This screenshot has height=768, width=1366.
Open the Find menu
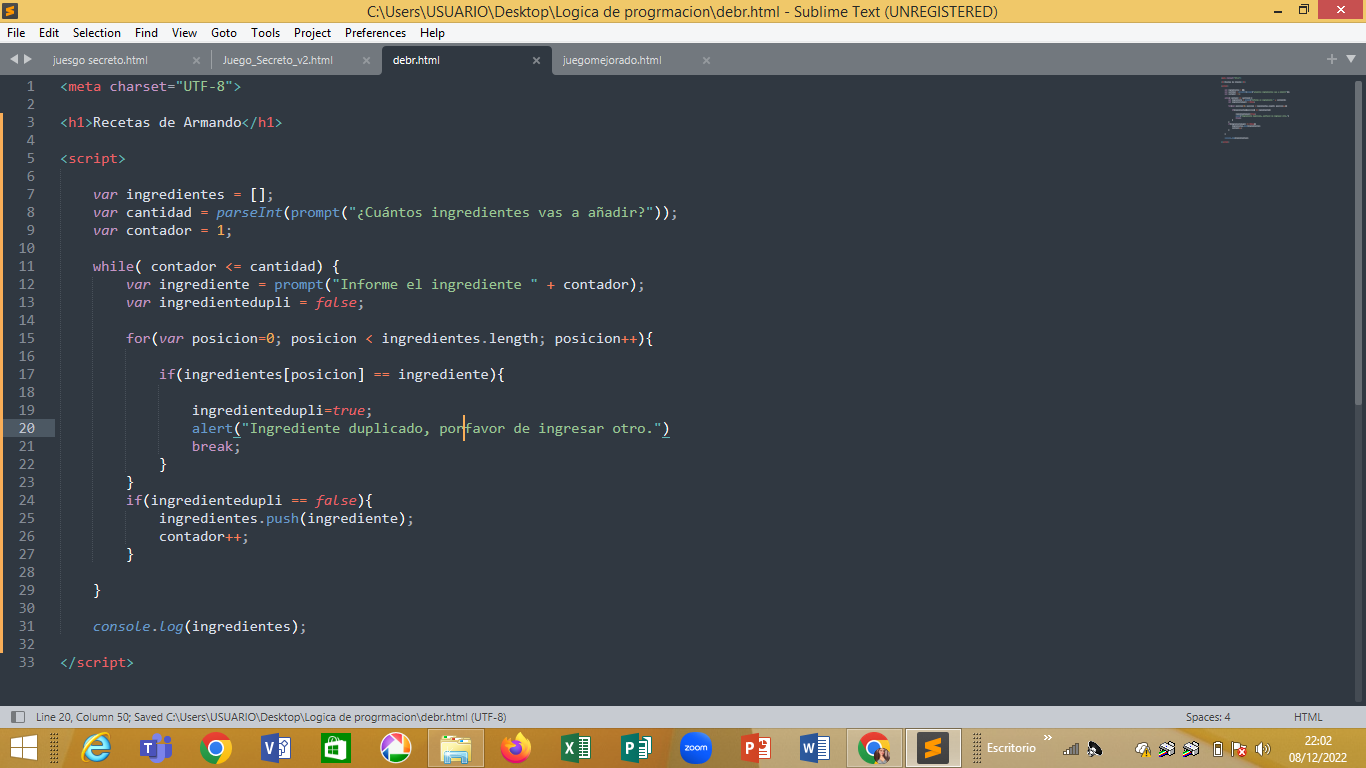(x=146, y=33)
